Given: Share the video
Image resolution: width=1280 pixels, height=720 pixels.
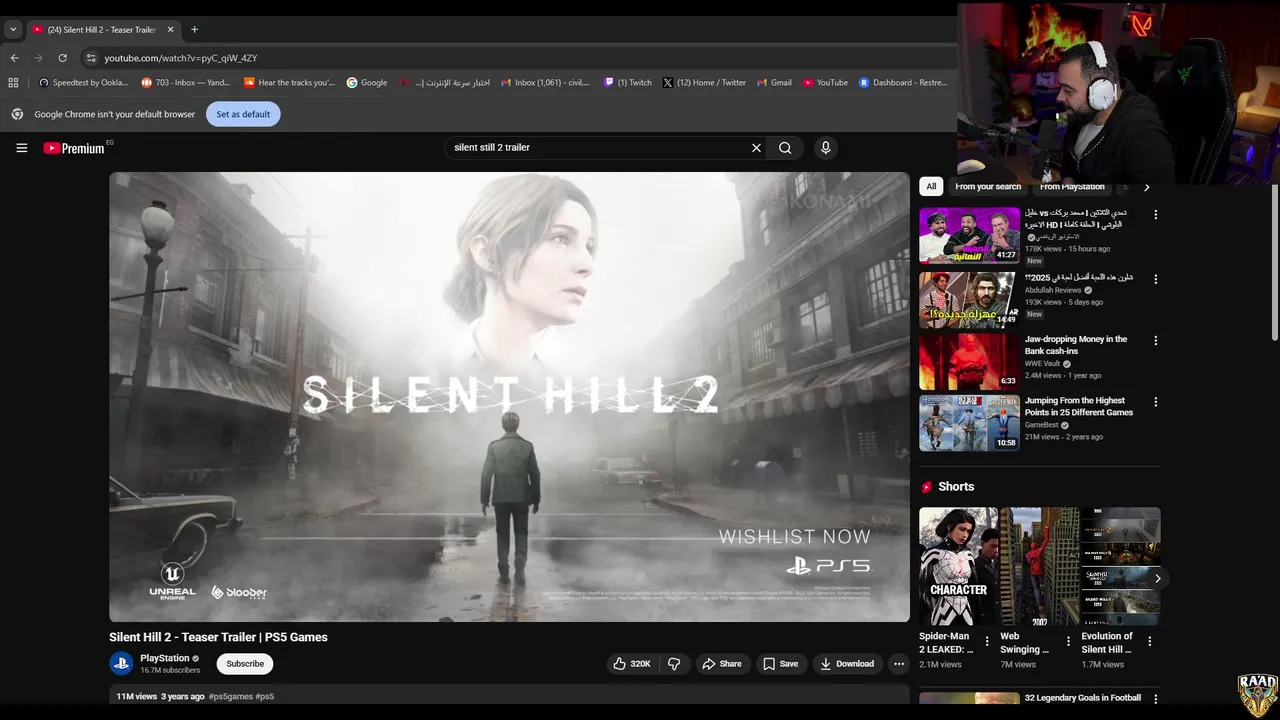Looking at the screenshot, I should pyautogui.click(x=722, y=664).
